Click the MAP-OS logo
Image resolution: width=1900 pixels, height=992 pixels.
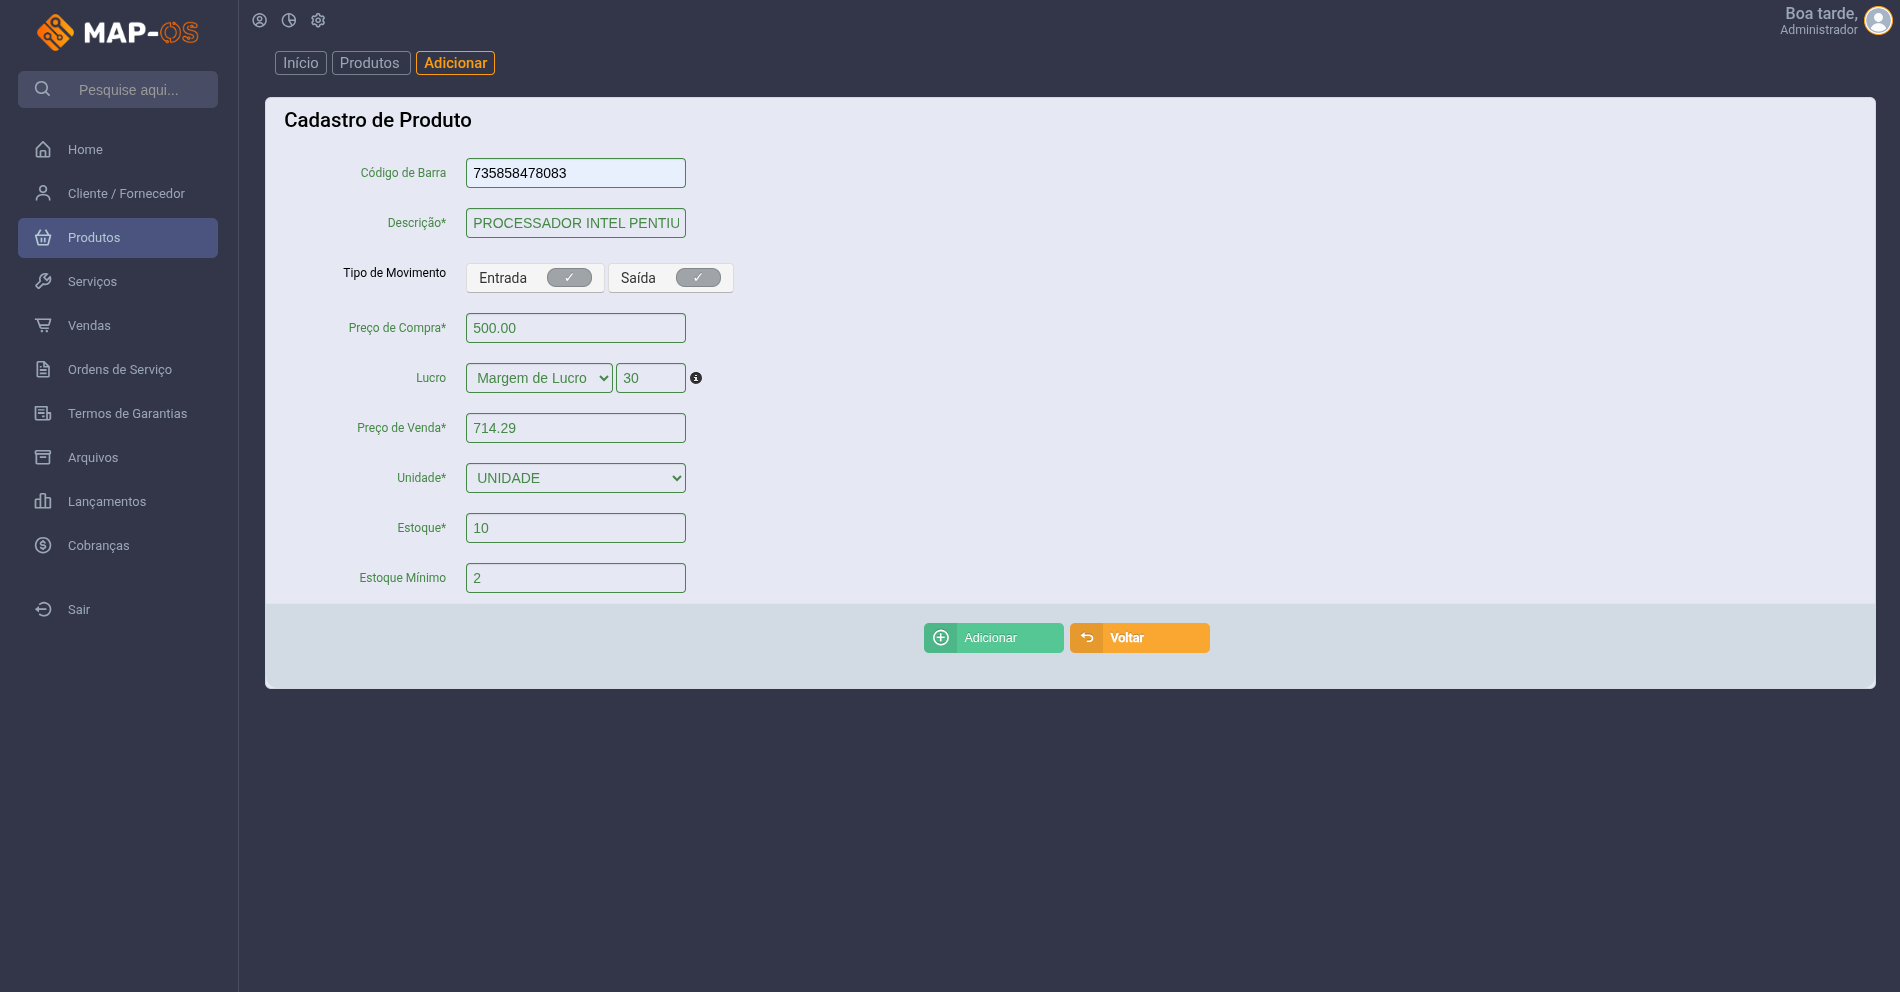coord(118,32)
